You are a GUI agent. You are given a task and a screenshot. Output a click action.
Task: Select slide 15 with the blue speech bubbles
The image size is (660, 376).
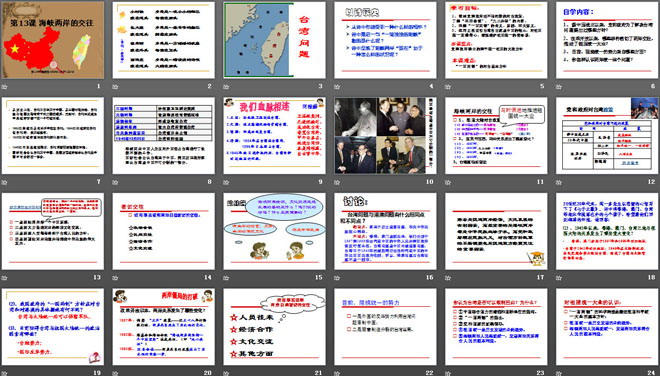pos(274,231)
